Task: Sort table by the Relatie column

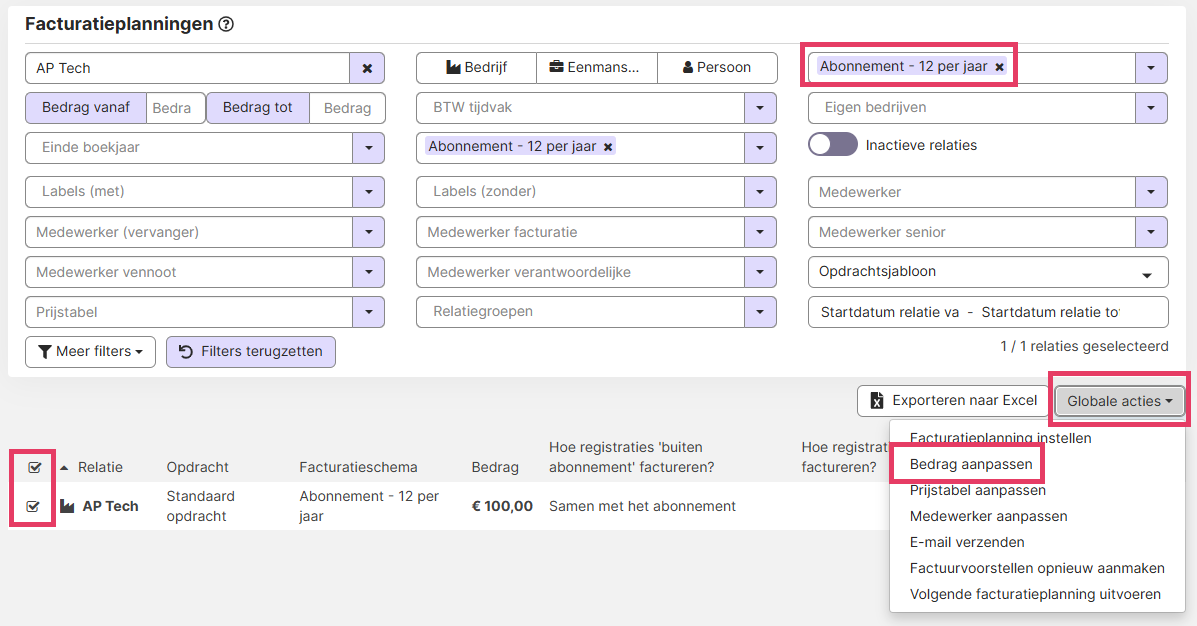Action: coord(99,467)
